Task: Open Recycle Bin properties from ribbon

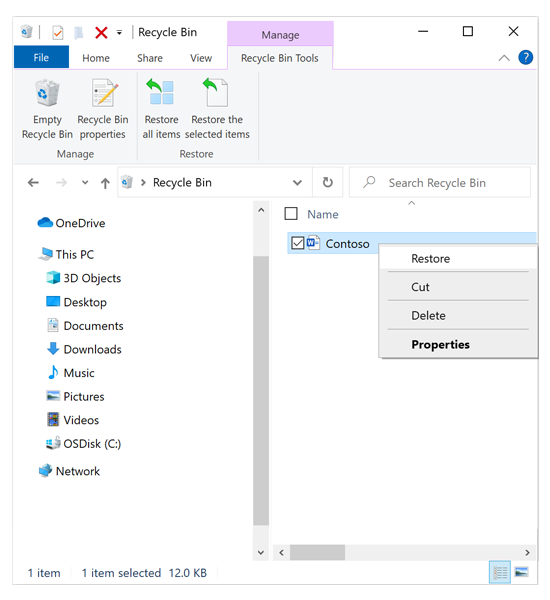Action: 103,109
